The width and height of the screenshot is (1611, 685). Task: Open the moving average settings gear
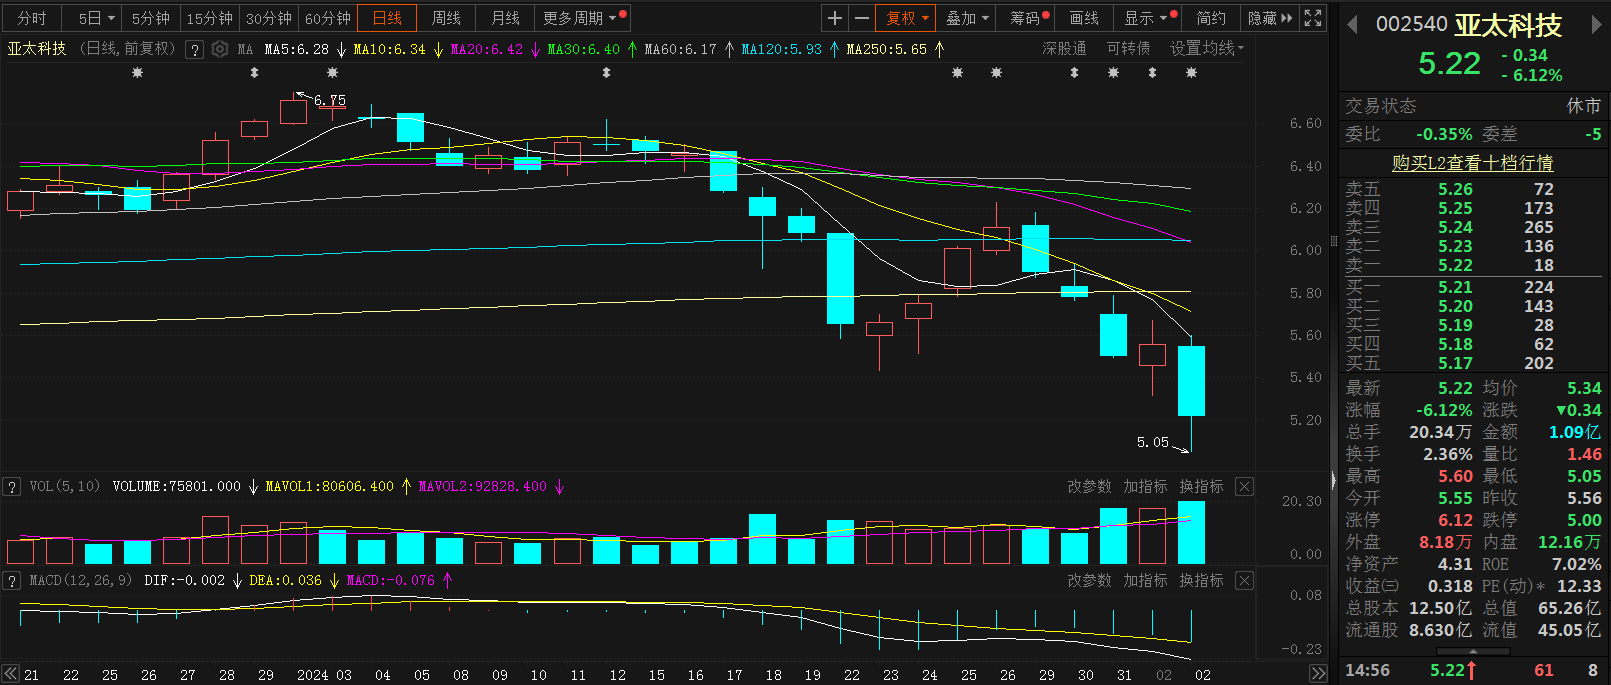[x=220, y=49]
